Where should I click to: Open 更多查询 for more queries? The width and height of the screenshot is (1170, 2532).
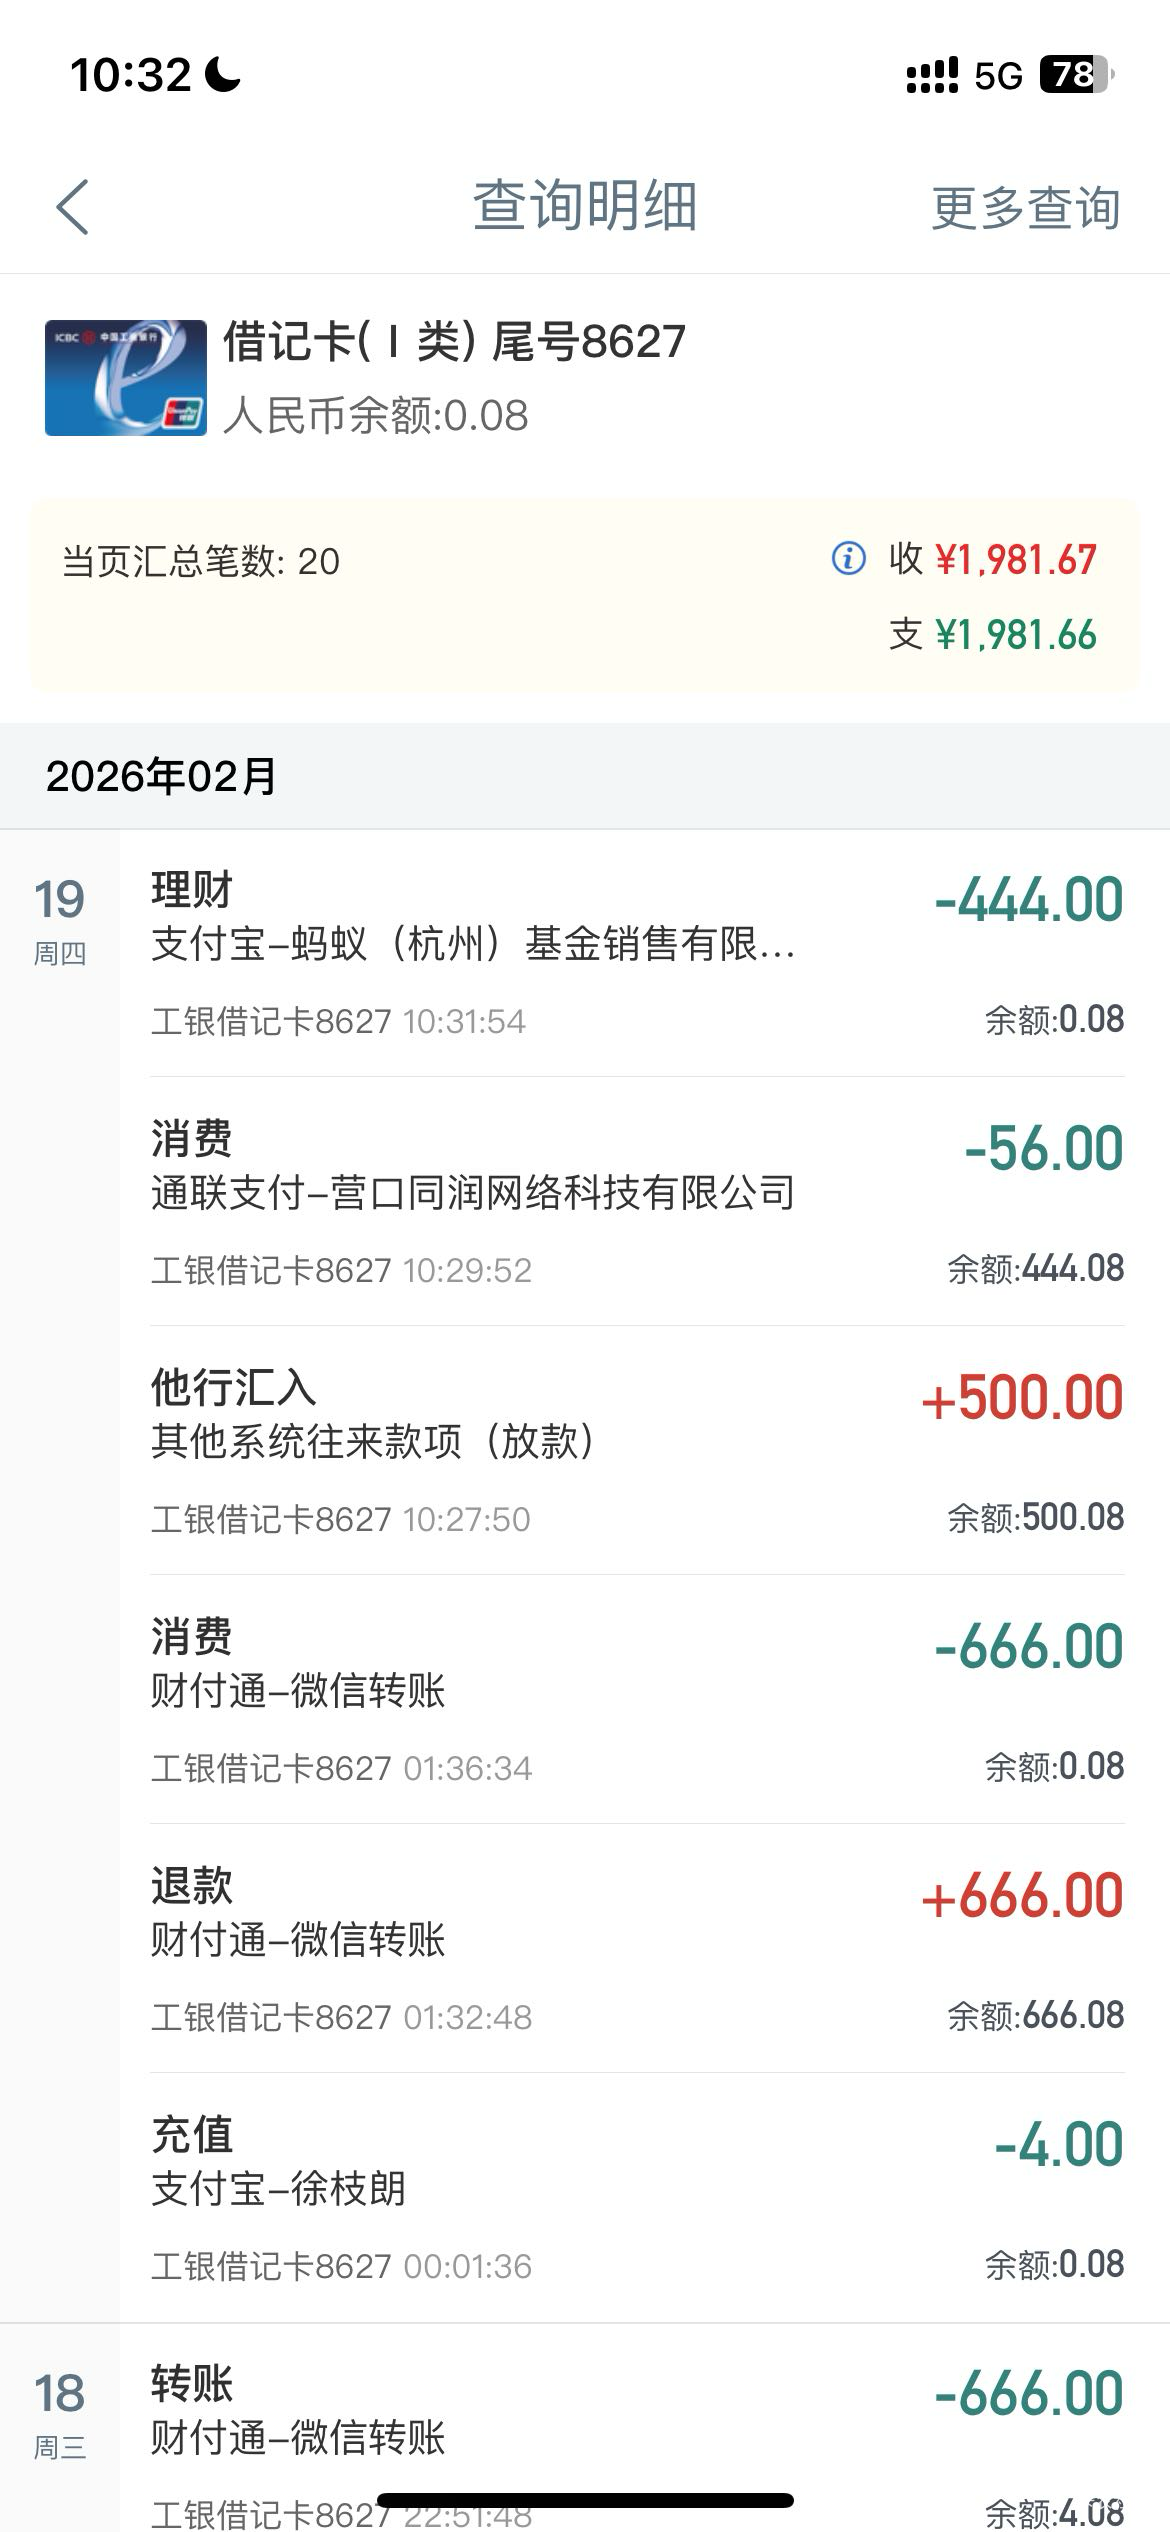click(x=1025, y=208)
